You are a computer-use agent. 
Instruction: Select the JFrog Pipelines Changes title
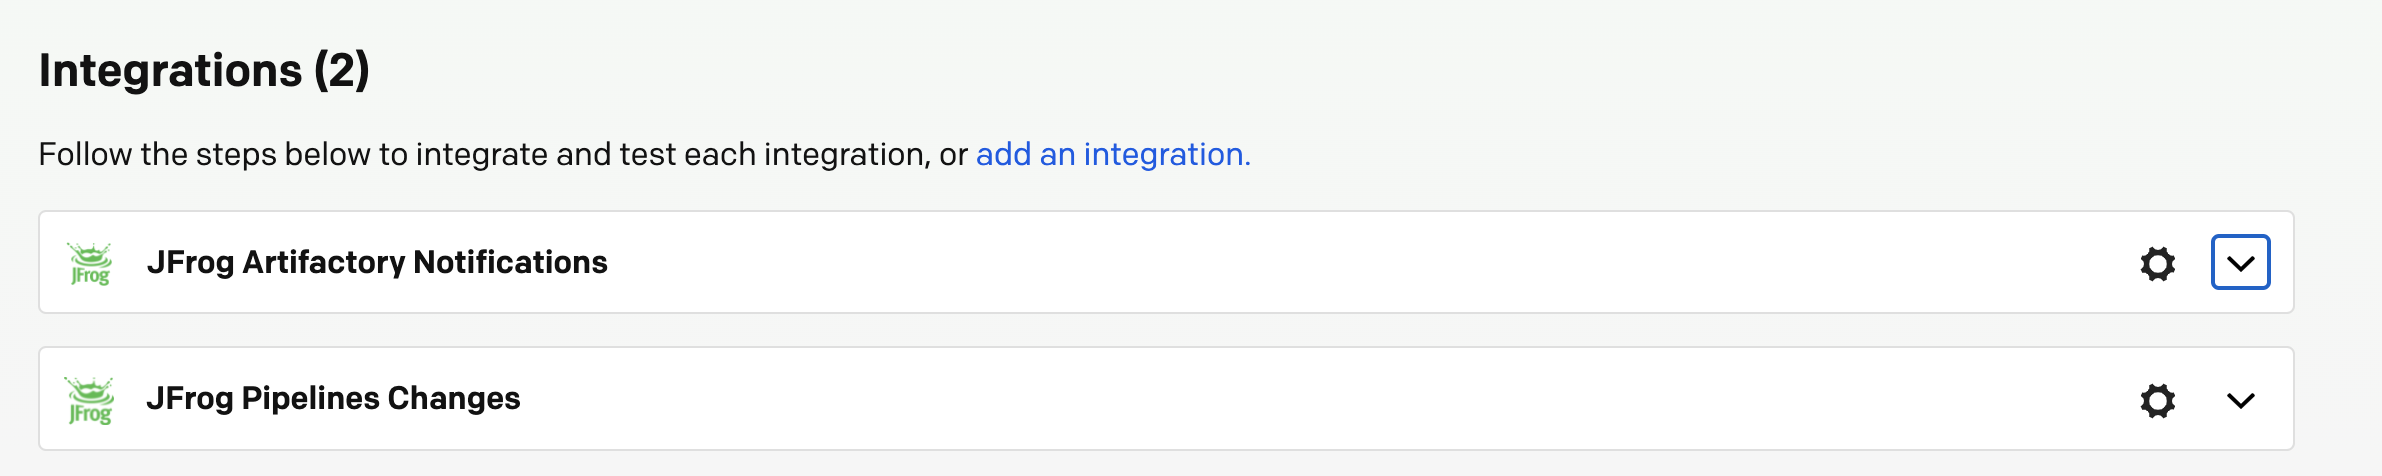click(333, 398)
